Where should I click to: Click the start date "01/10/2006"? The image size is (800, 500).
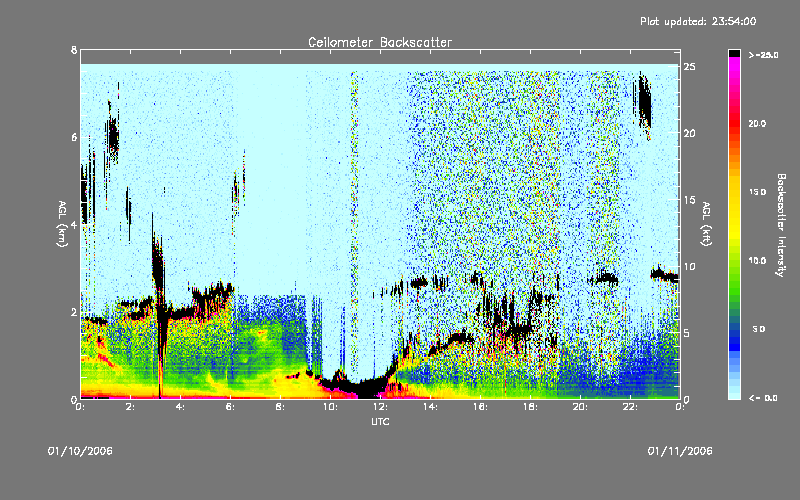[x=80, y=451]
